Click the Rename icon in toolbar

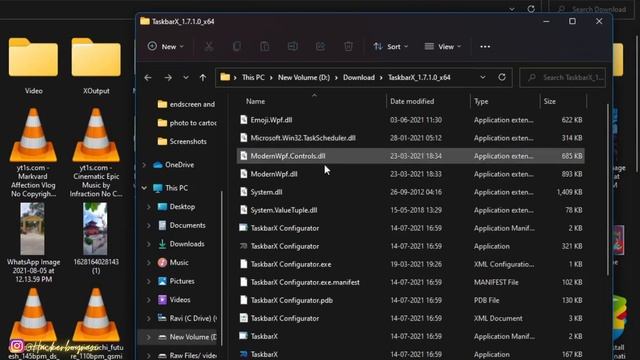[x=293, y=47]
